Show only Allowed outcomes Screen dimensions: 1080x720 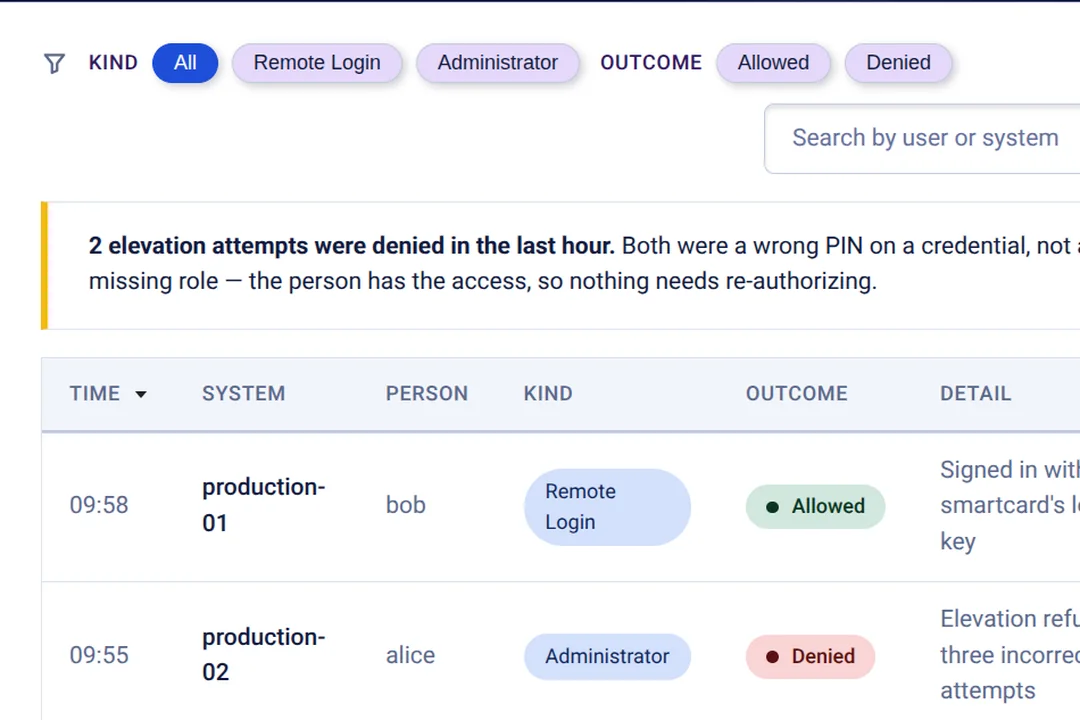[773, 63]
